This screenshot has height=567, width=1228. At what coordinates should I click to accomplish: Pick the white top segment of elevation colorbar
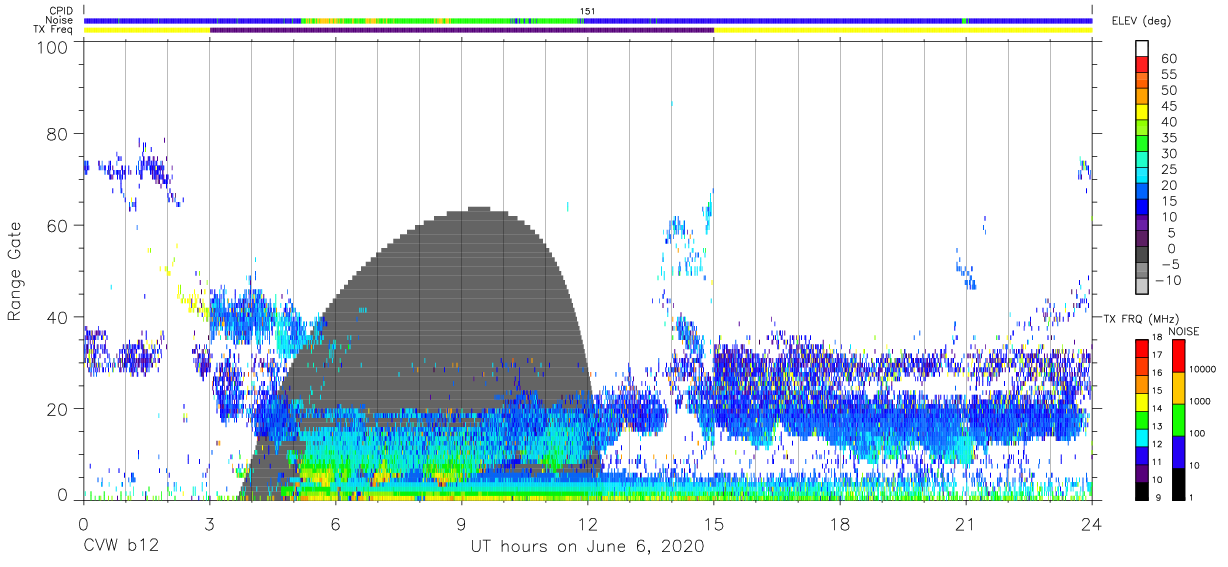tap(1143, 48)
